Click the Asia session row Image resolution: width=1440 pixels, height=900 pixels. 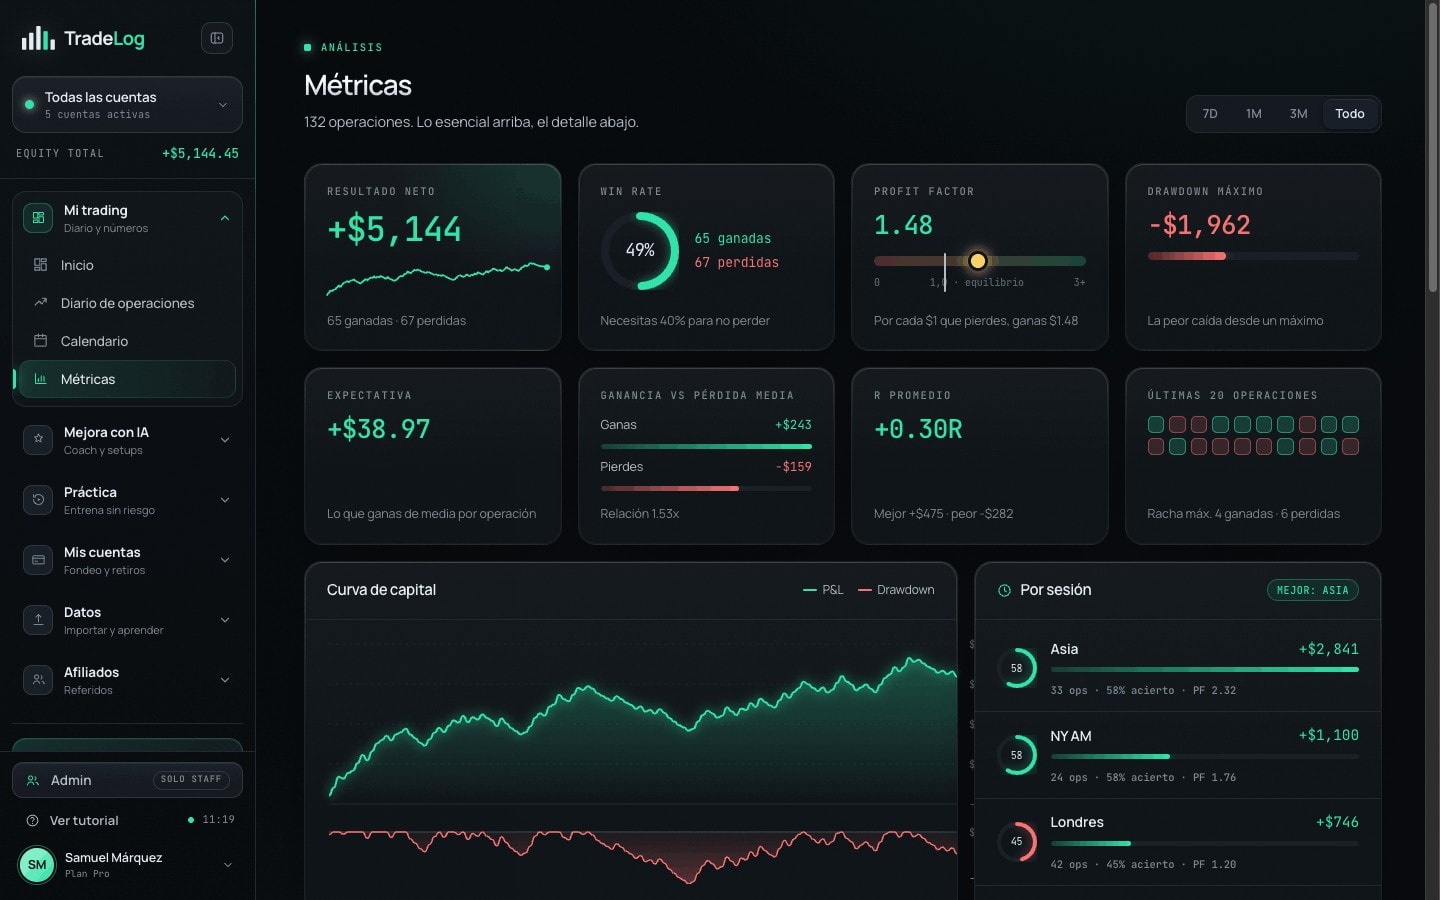tap(1177, 668)
